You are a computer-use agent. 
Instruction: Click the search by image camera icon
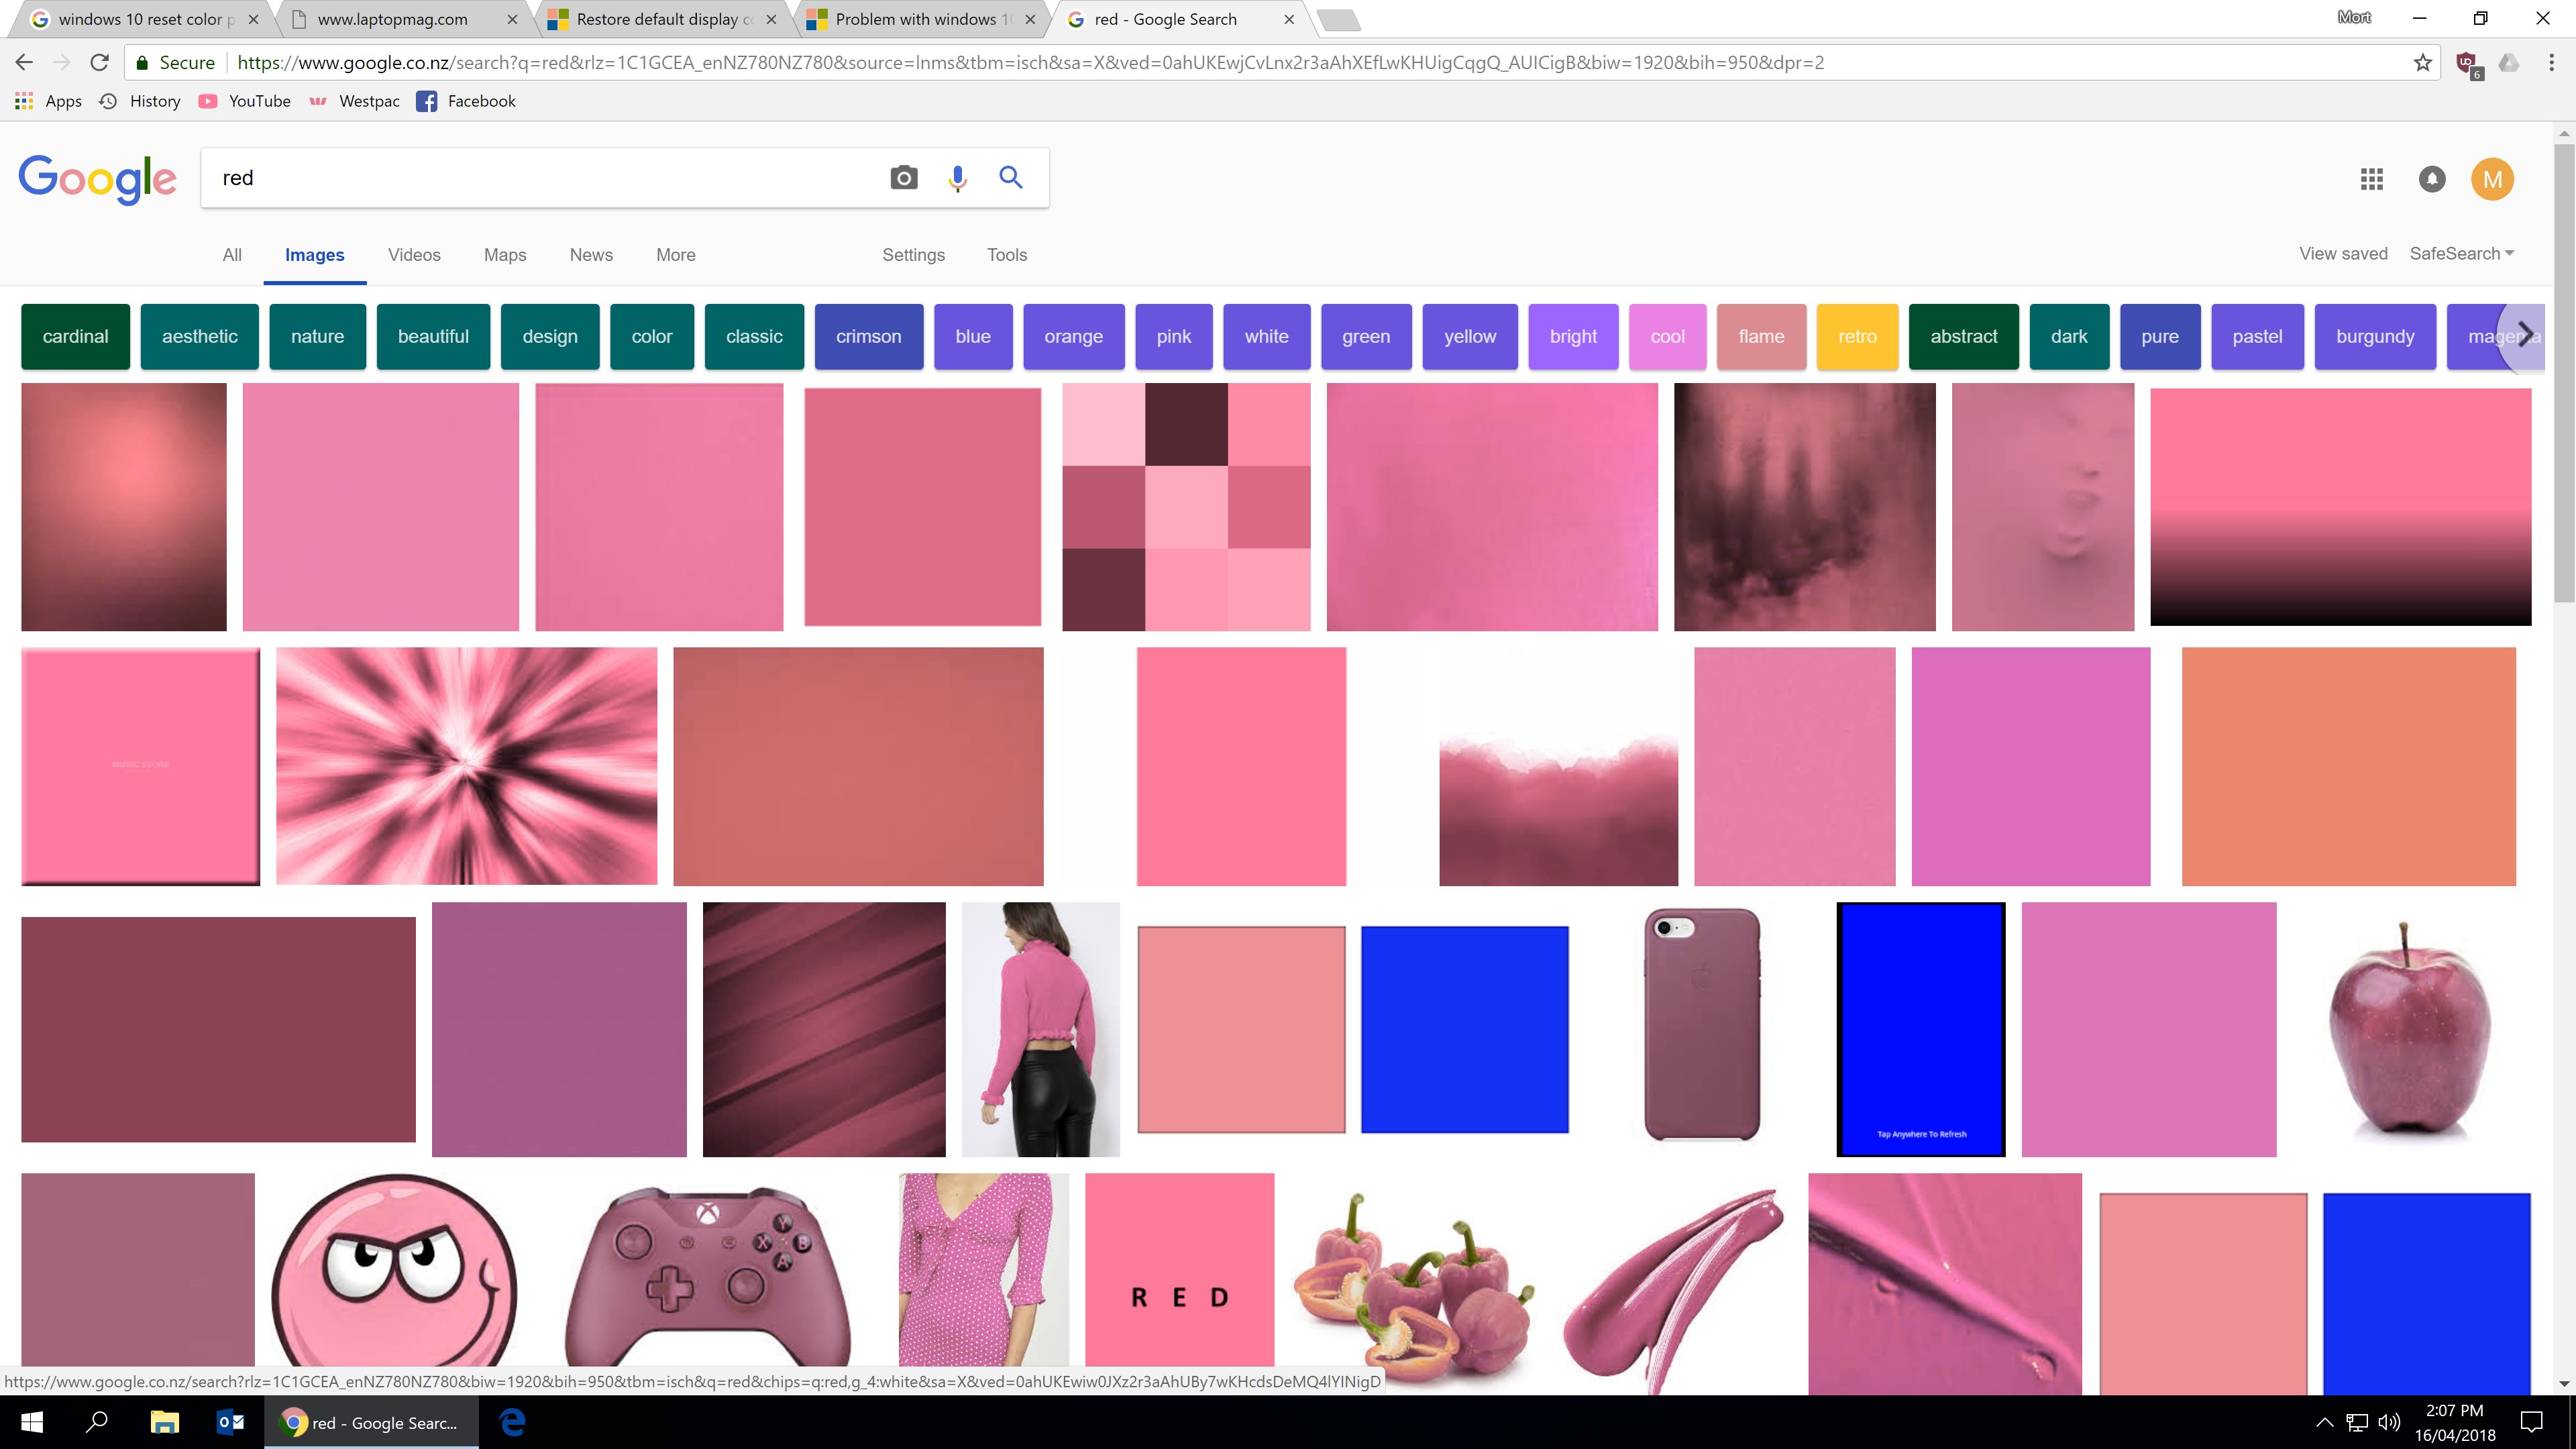tap(903, 178)
